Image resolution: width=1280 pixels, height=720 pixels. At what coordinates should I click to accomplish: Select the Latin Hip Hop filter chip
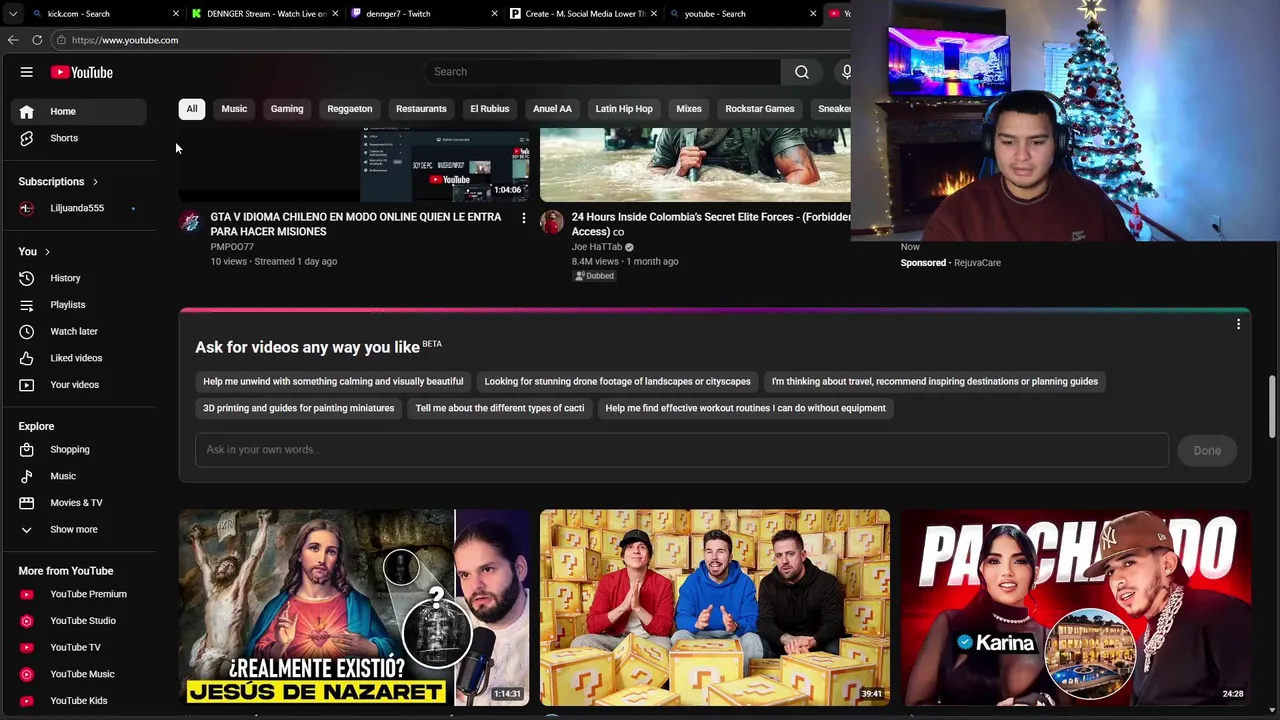pyautogui.click(x=624, y=109)
